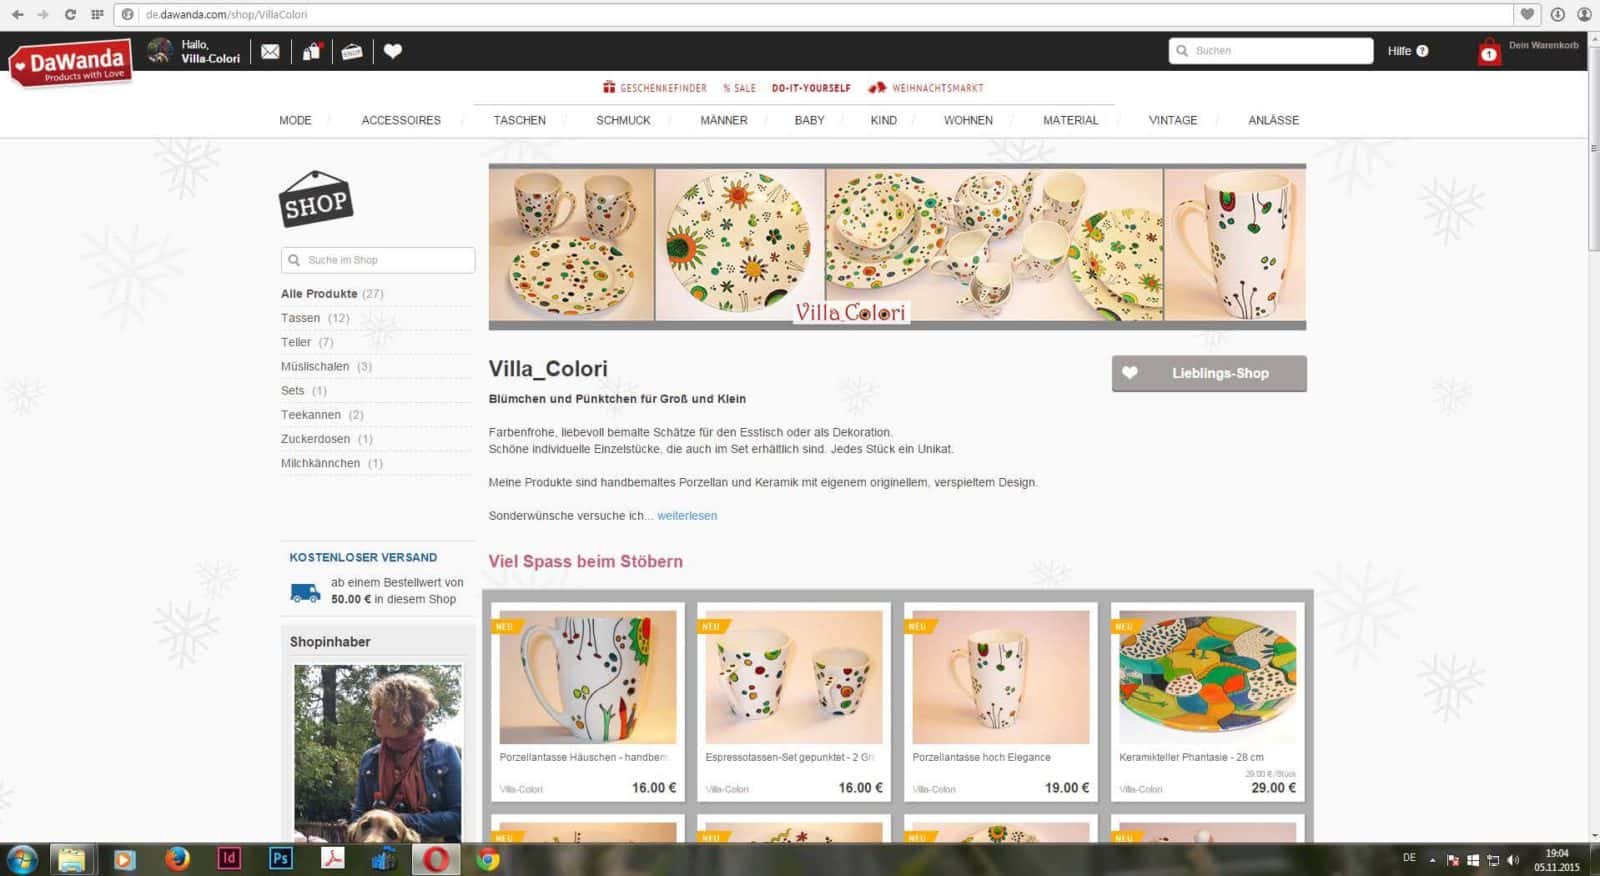
Task: Filter by Sets (1) category
Action: pyautogui.click(x=304, y=390)
